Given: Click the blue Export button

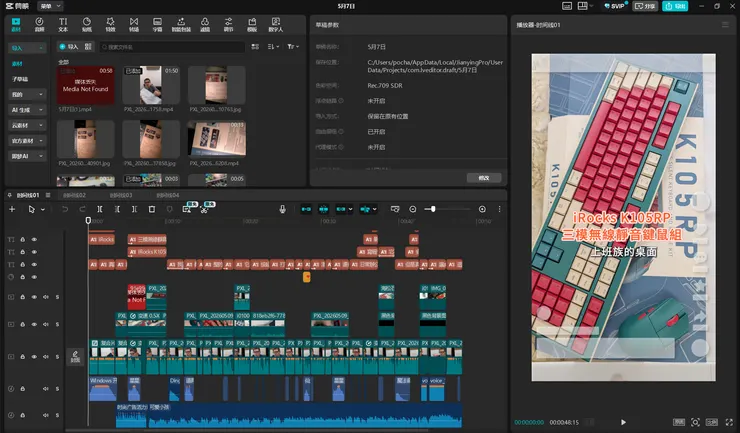Looking at the screenshot, I should pos(675,6).
